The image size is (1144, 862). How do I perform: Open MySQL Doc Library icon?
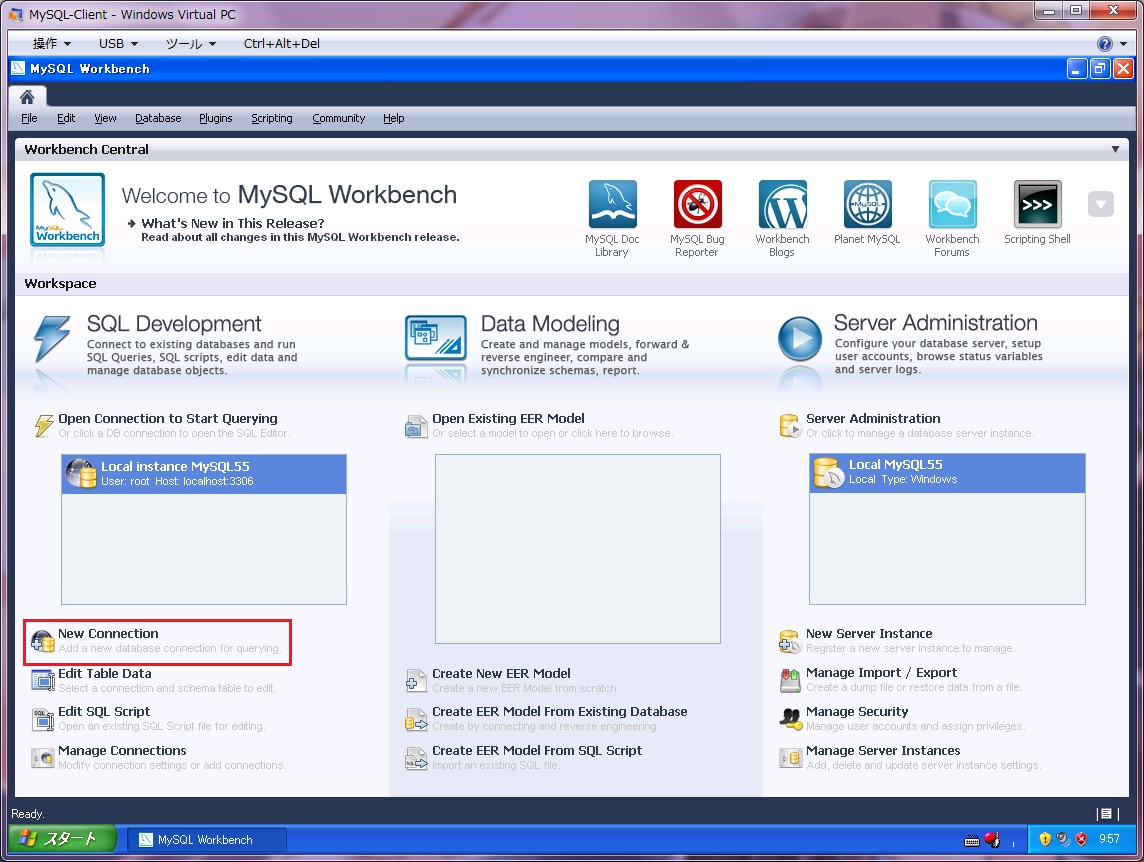point(612,204)
